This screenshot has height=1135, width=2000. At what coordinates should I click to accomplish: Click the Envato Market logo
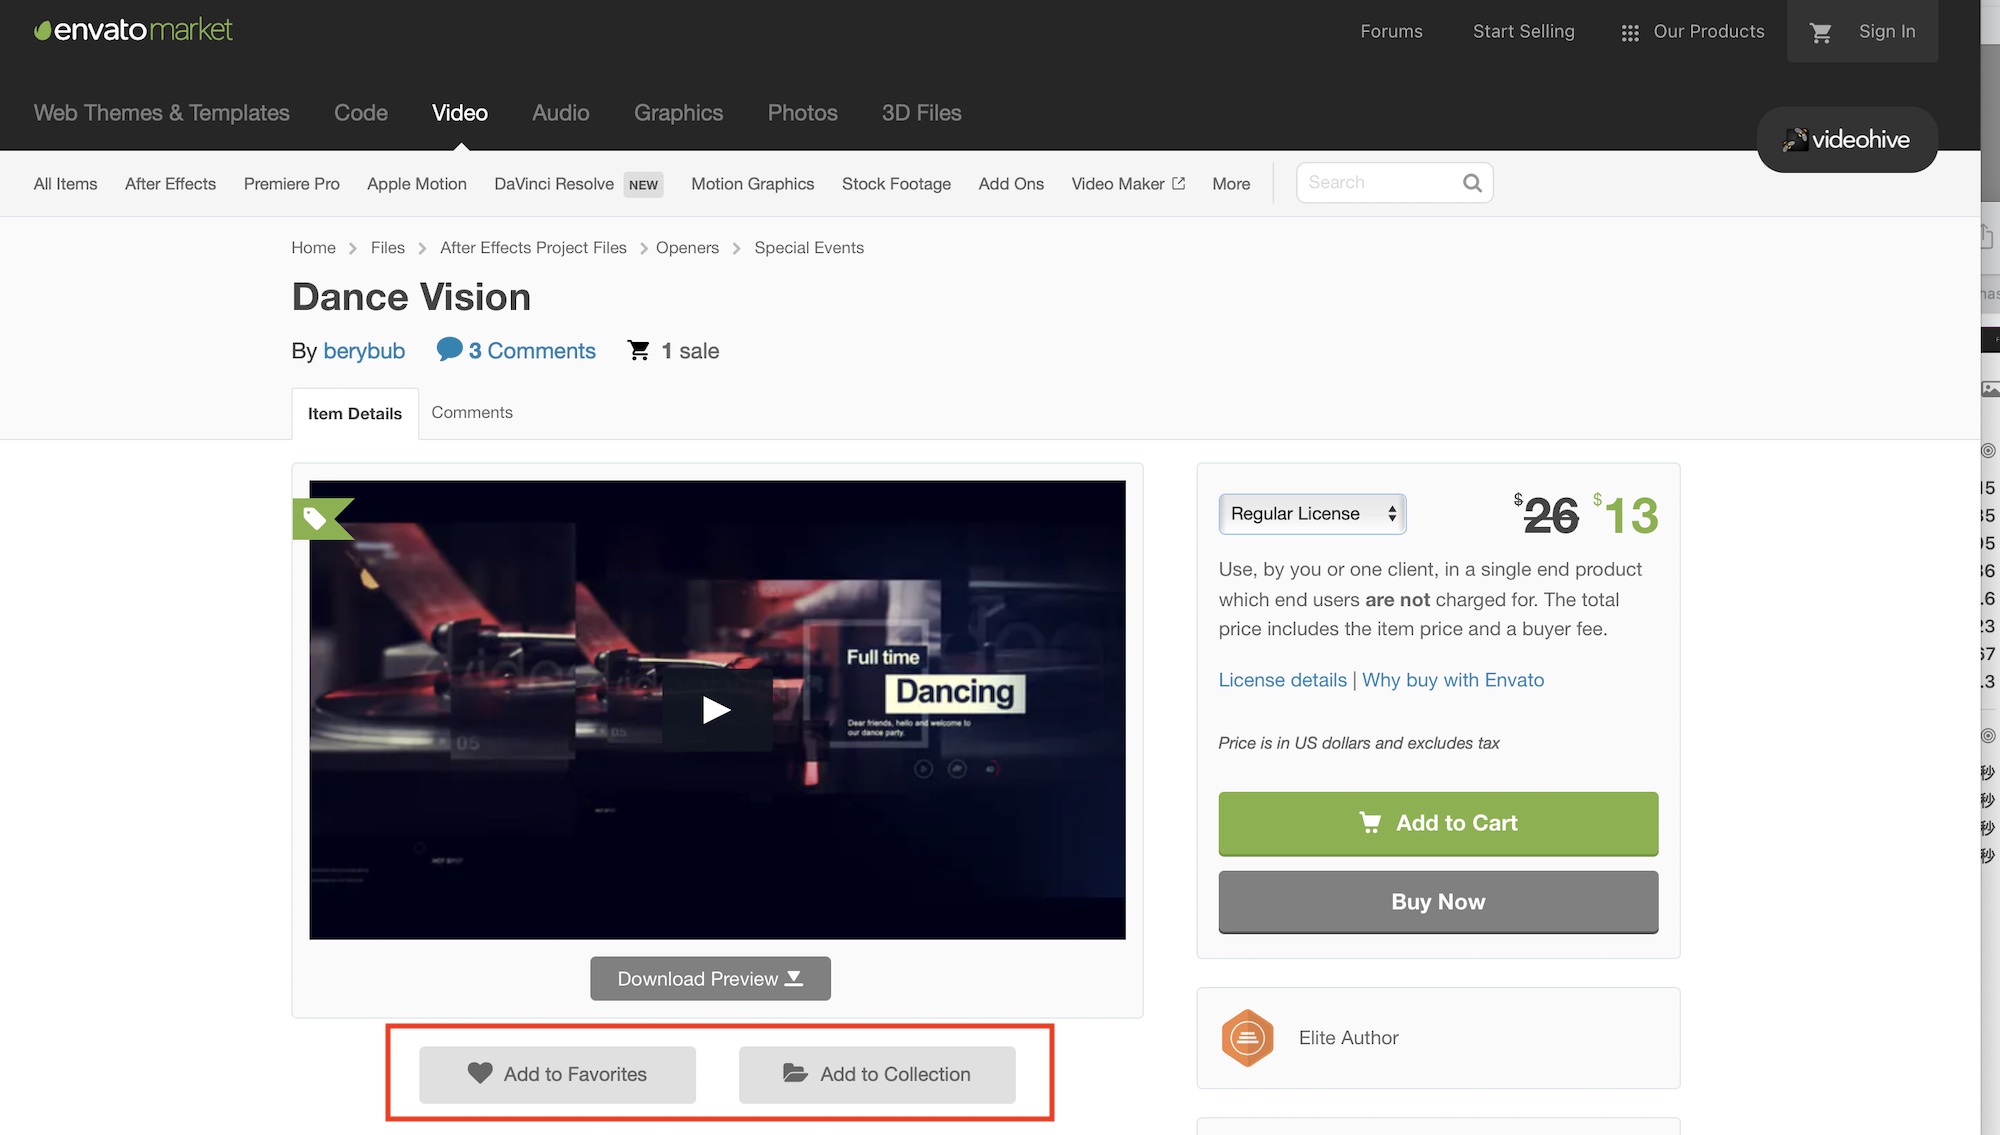click(x=133, y=30)
